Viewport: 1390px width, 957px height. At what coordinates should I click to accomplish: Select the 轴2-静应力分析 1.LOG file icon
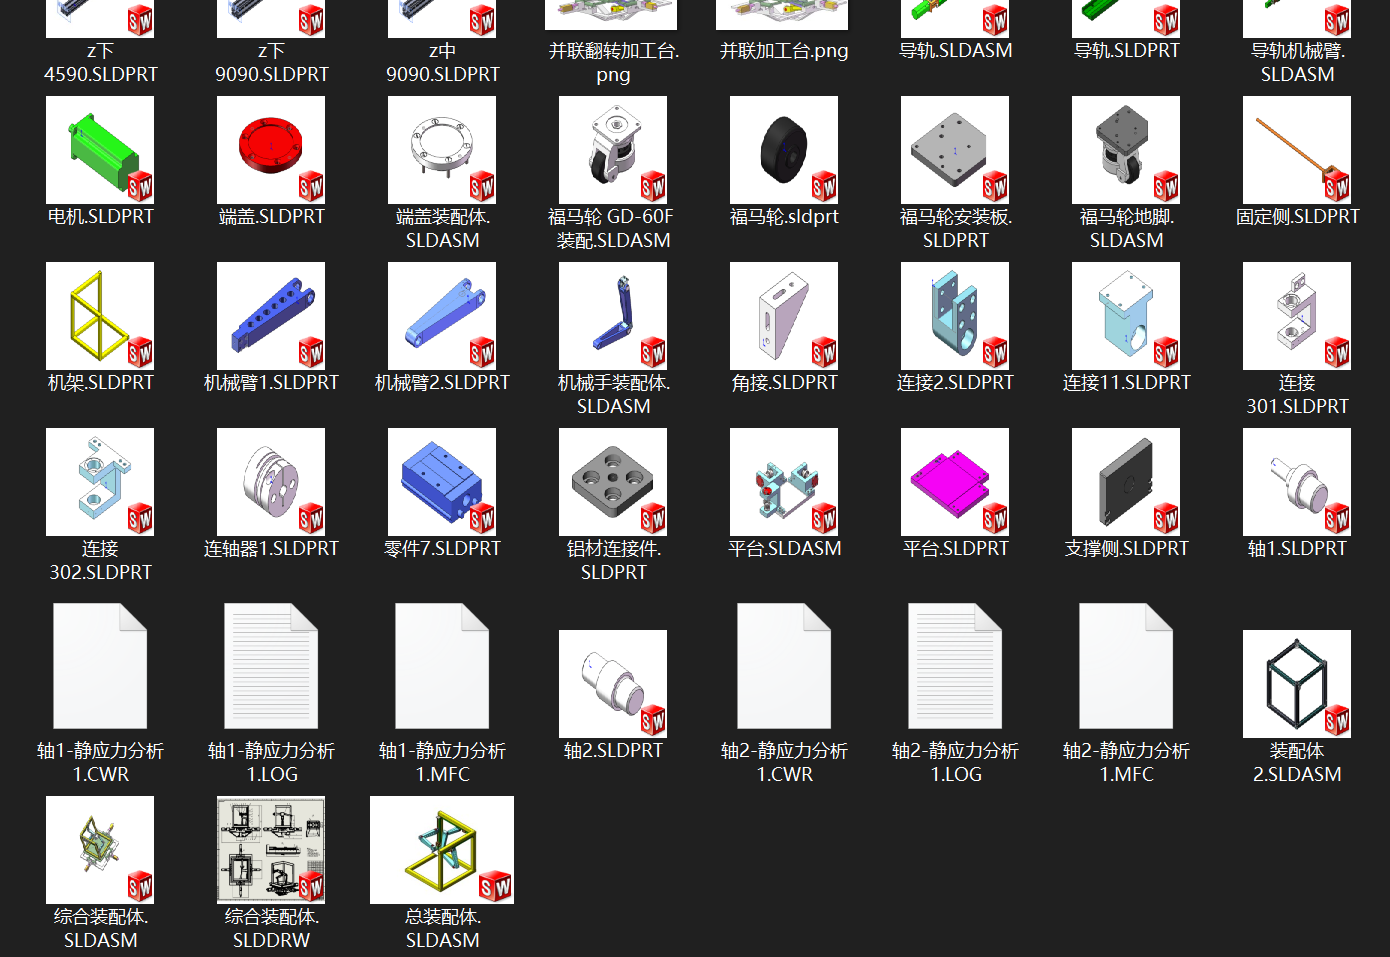955,666
